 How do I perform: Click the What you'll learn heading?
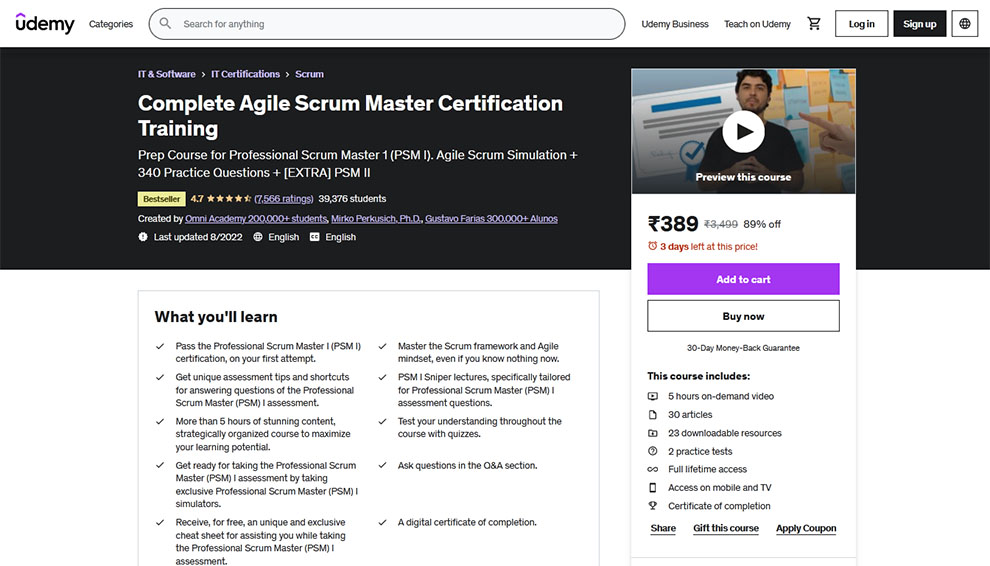point(216,316)
